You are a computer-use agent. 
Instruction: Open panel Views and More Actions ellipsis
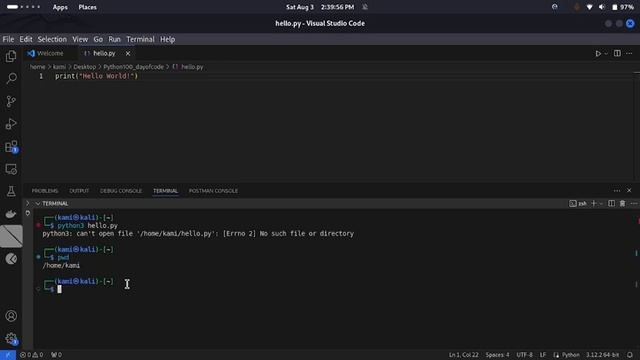point(617,191)
